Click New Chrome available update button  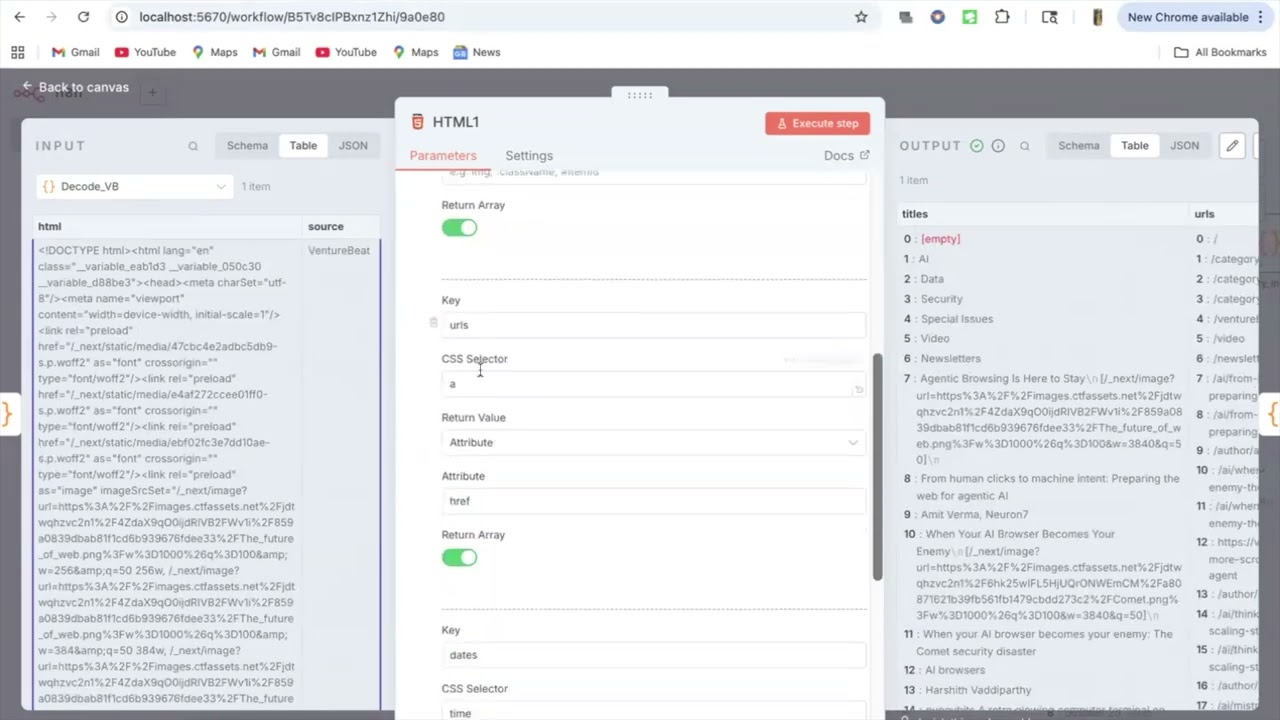click(1194, 17)
